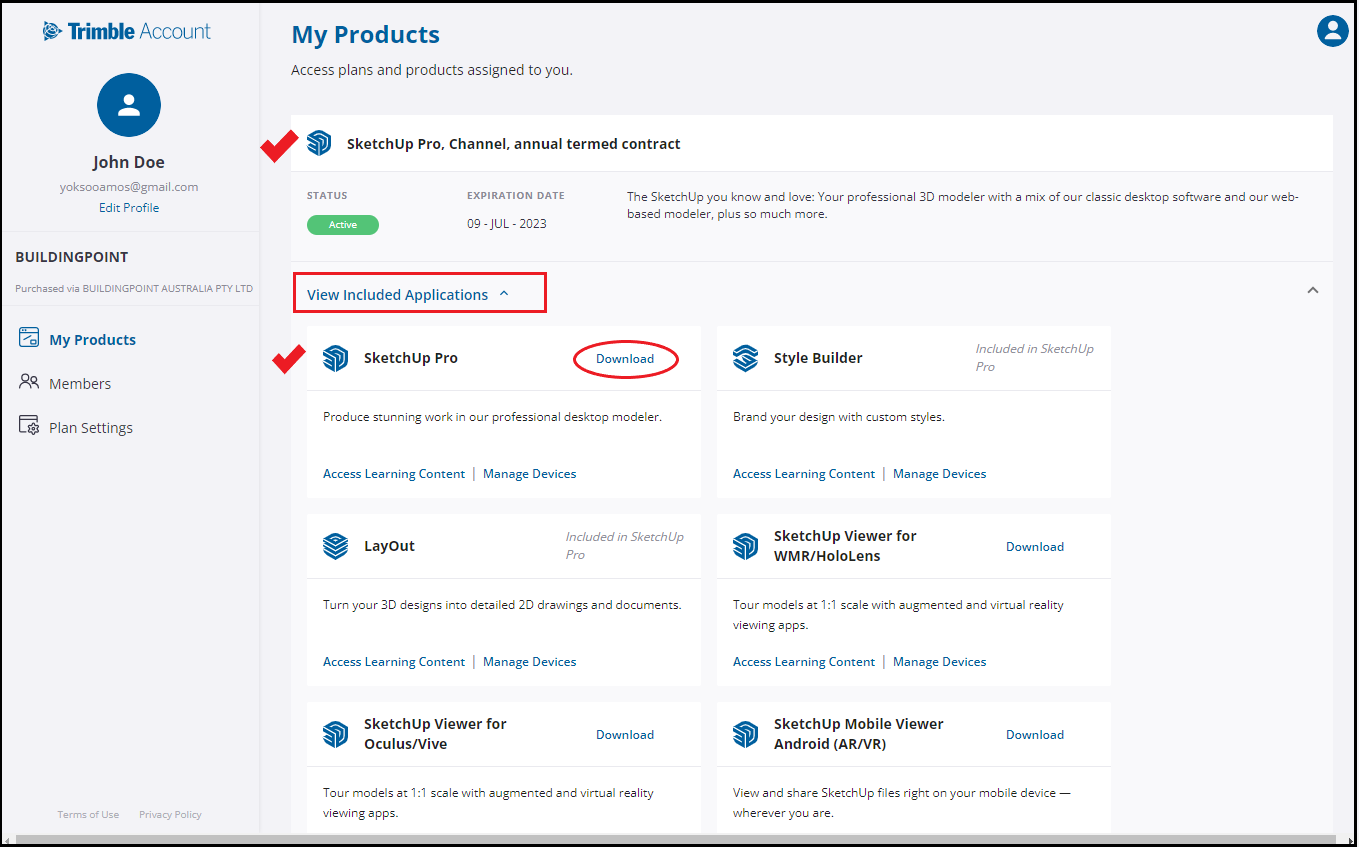This screenshot has width=1359, height=847.
Task: Click John Doe's profile picture in sidebar
Action: tap(129, 105)
